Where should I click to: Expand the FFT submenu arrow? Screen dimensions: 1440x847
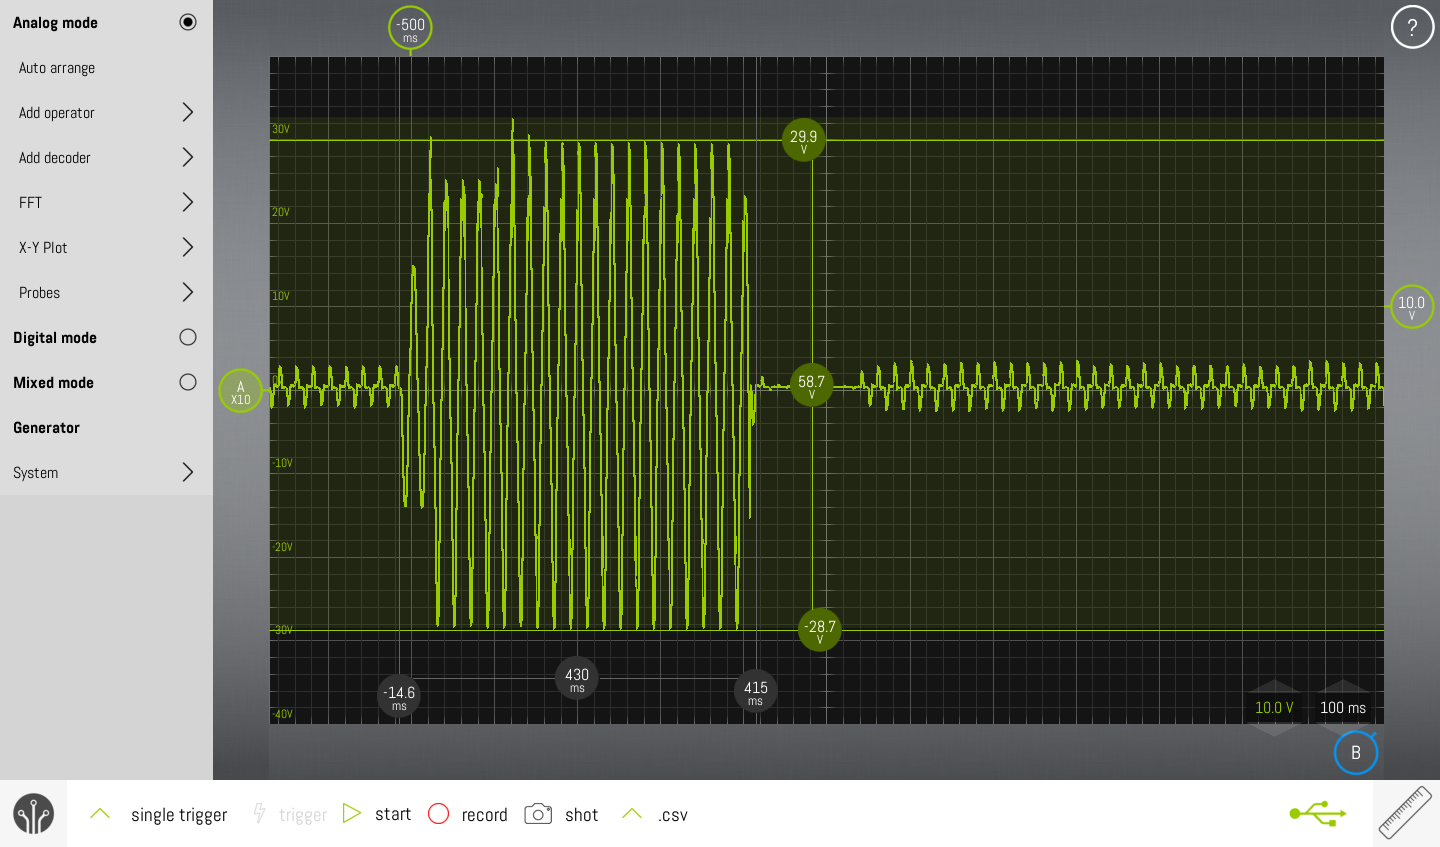pos(187,202)
